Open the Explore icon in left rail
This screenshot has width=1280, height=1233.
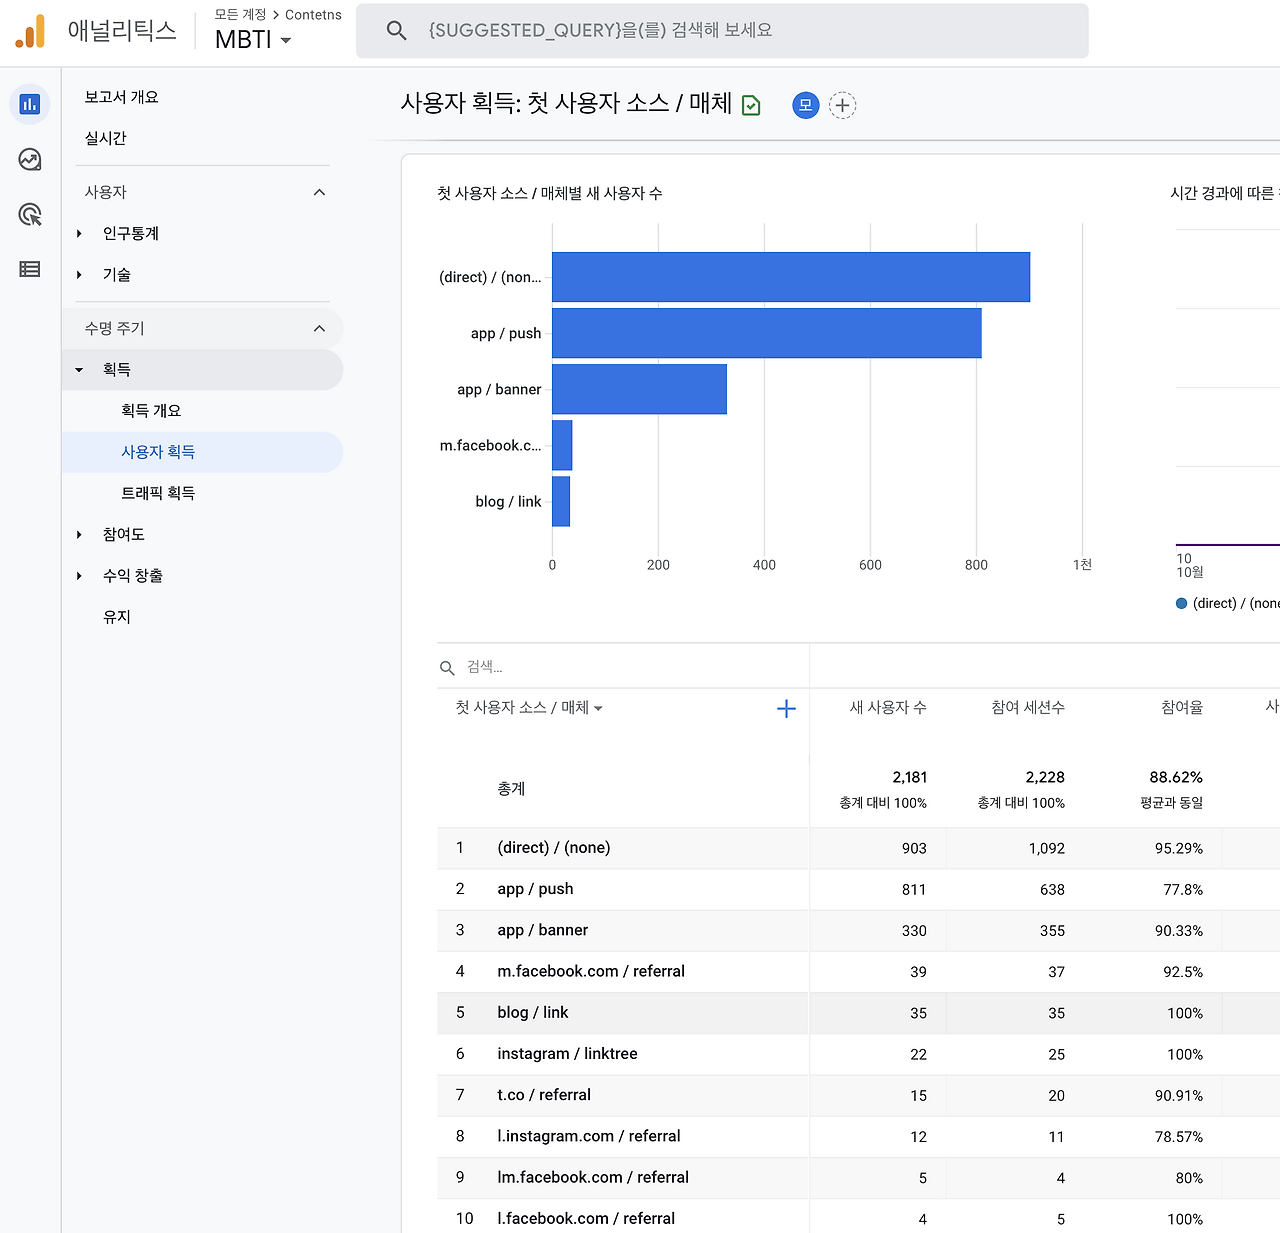tap(30, 159)
